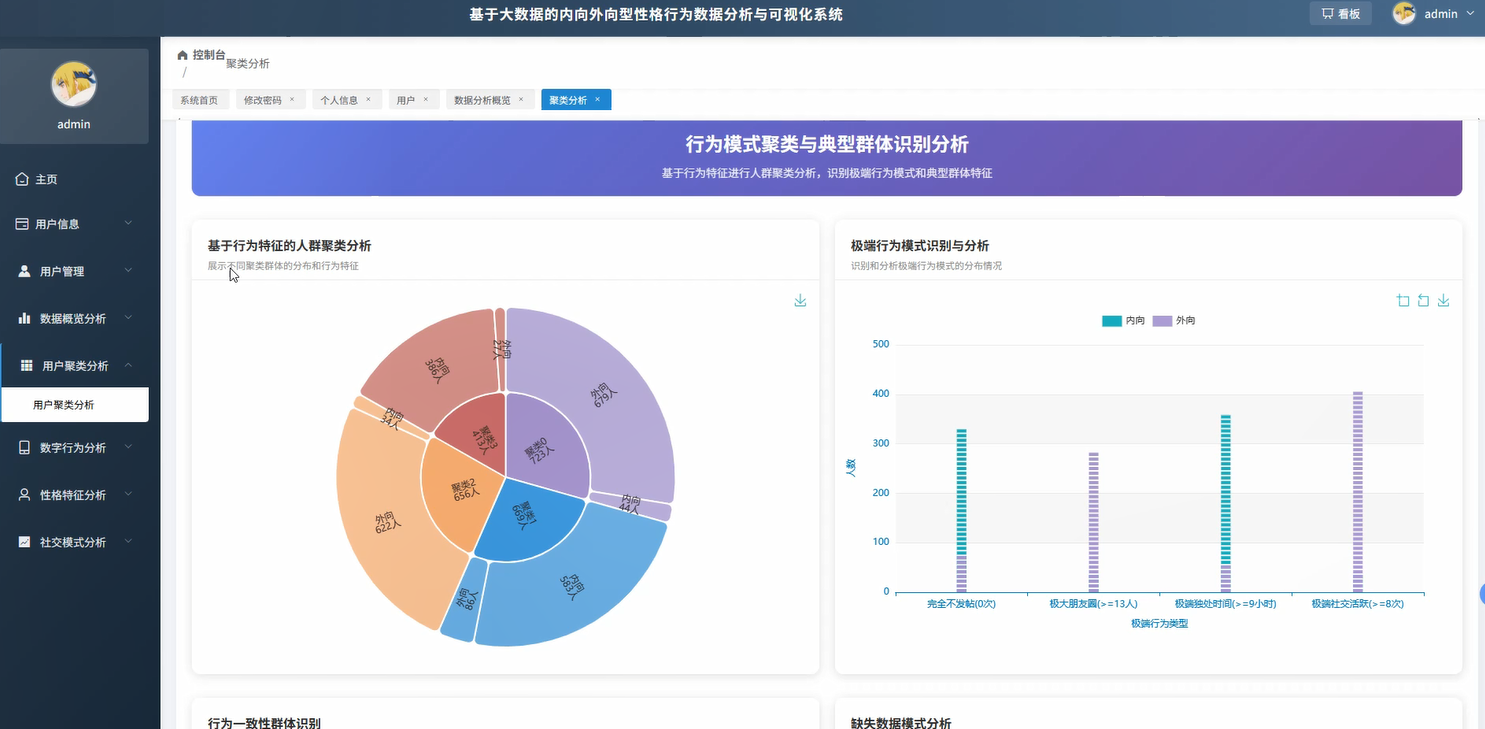Screen dimensions: 1485x729
Task: Click the purple bar above 极大朋友圈(>=13人)
Action: [x=1093, y=522]
